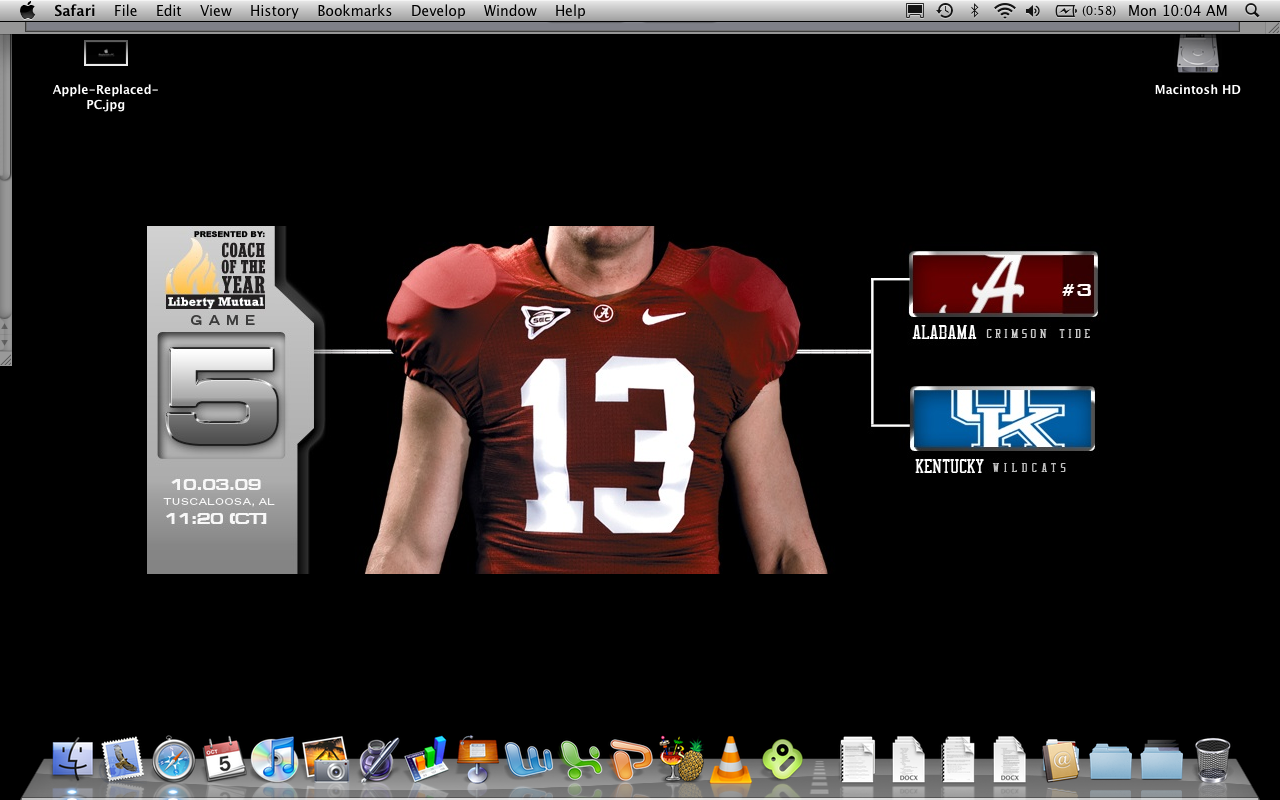This screenshot has height=800, width=1280.
Task: Open Numbers chart icon in Dock
Action: [x=427, y=760]
